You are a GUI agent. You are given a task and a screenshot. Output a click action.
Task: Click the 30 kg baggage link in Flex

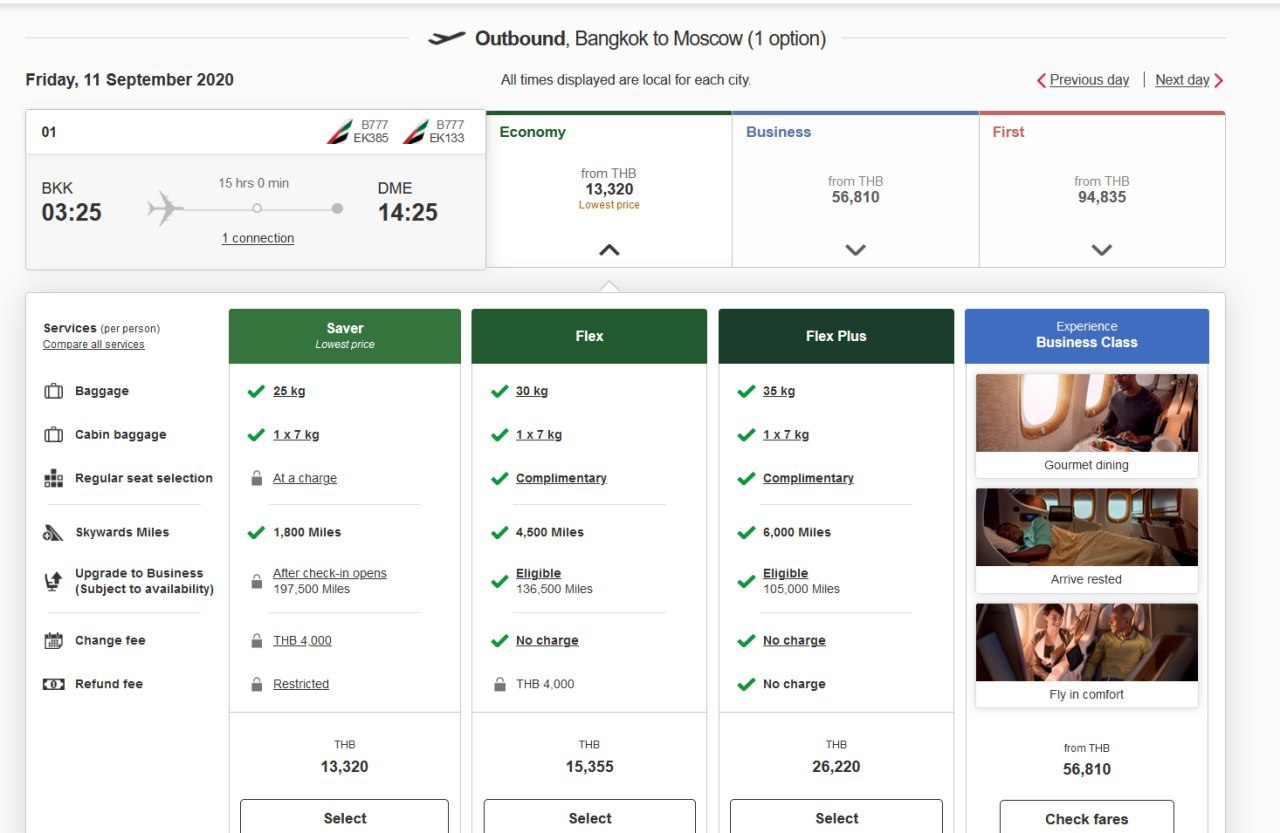tap(532, 391)
